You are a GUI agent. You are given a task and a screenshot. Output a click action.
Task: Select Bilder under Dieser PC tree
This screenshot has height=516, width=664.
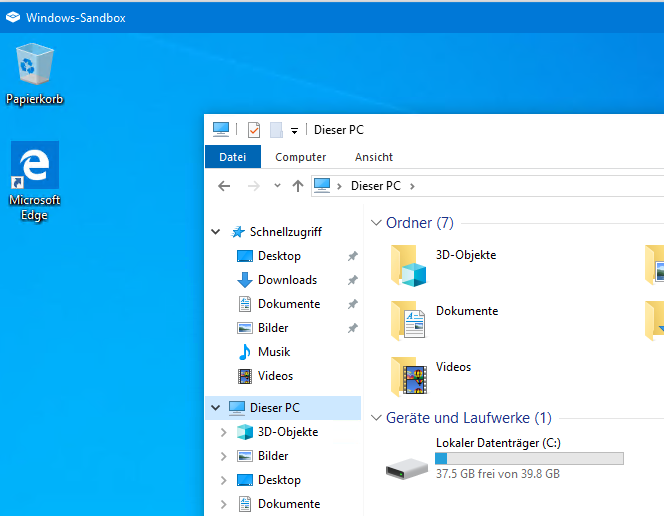click(x=273, y=456)
